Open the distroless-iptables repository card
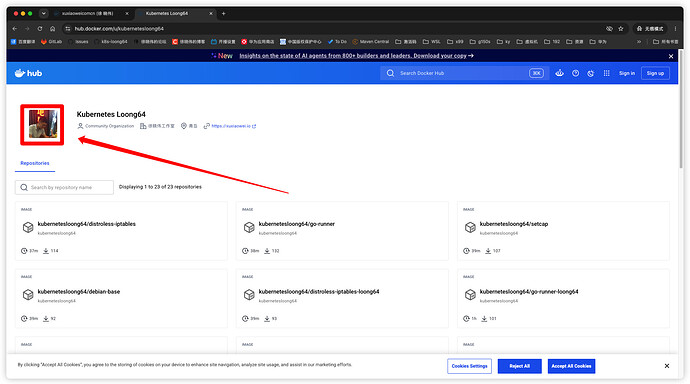690x384 pixels. 121,231
